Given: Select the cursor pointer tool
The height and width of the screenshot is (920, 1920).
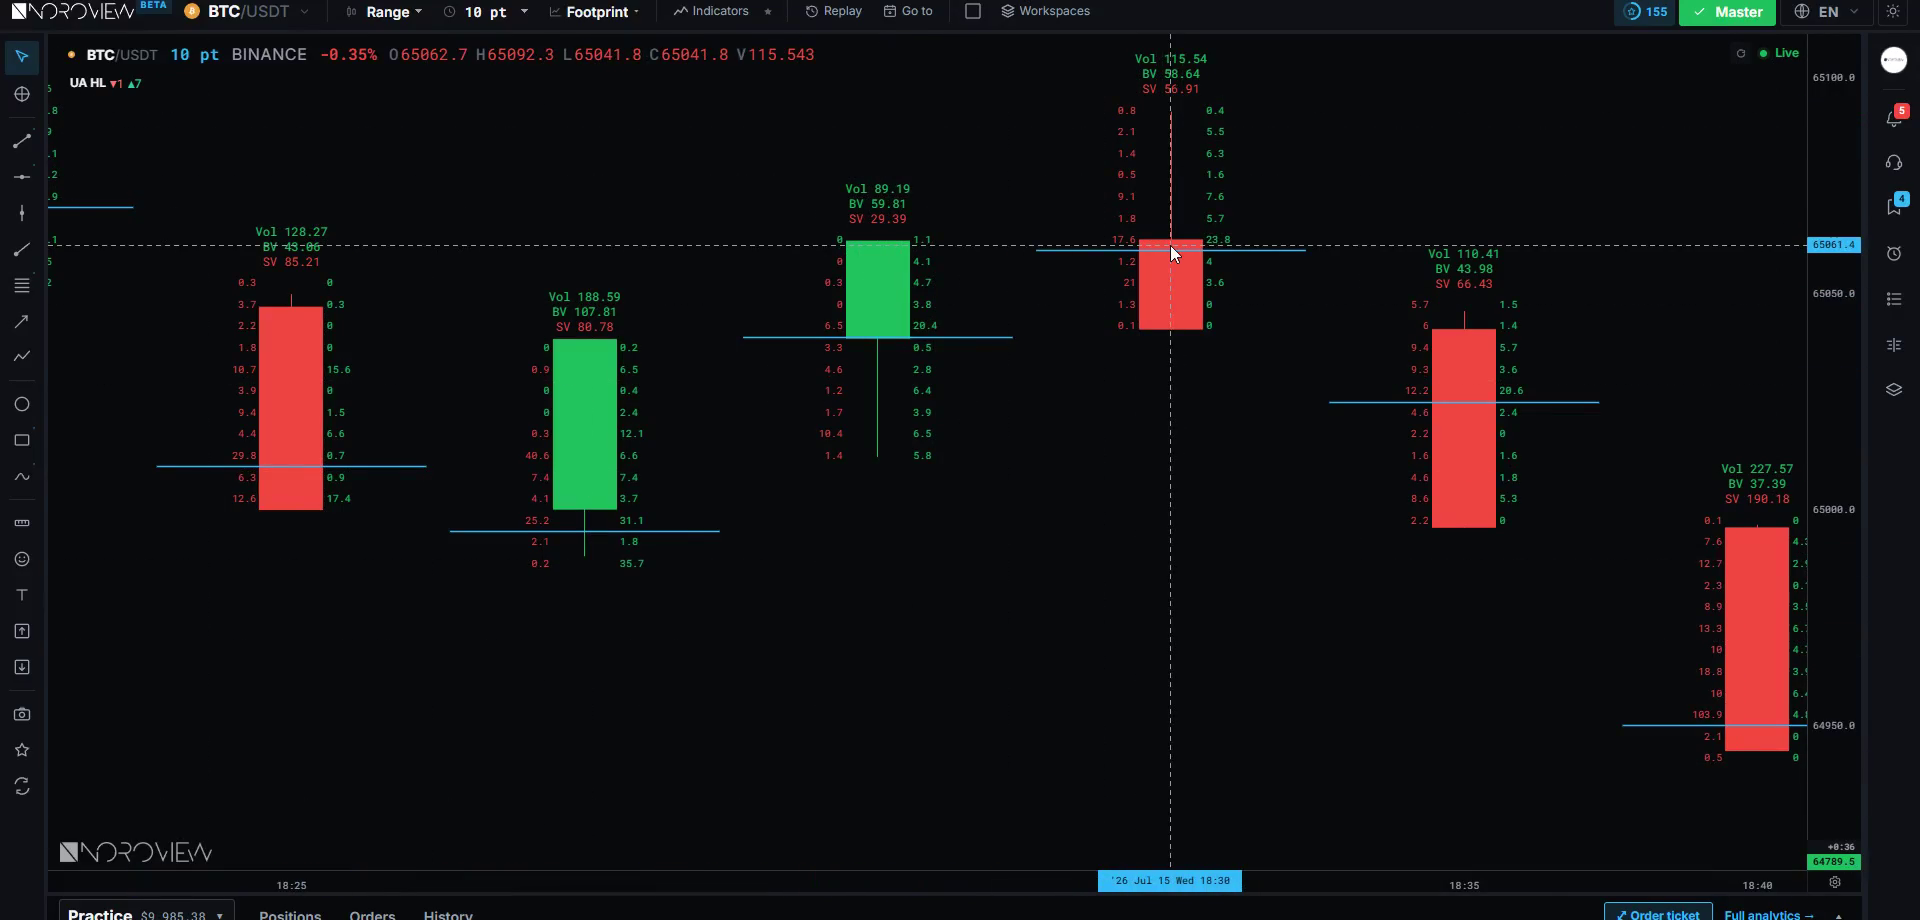Looking at the screenshot, I should coord(22,57).
